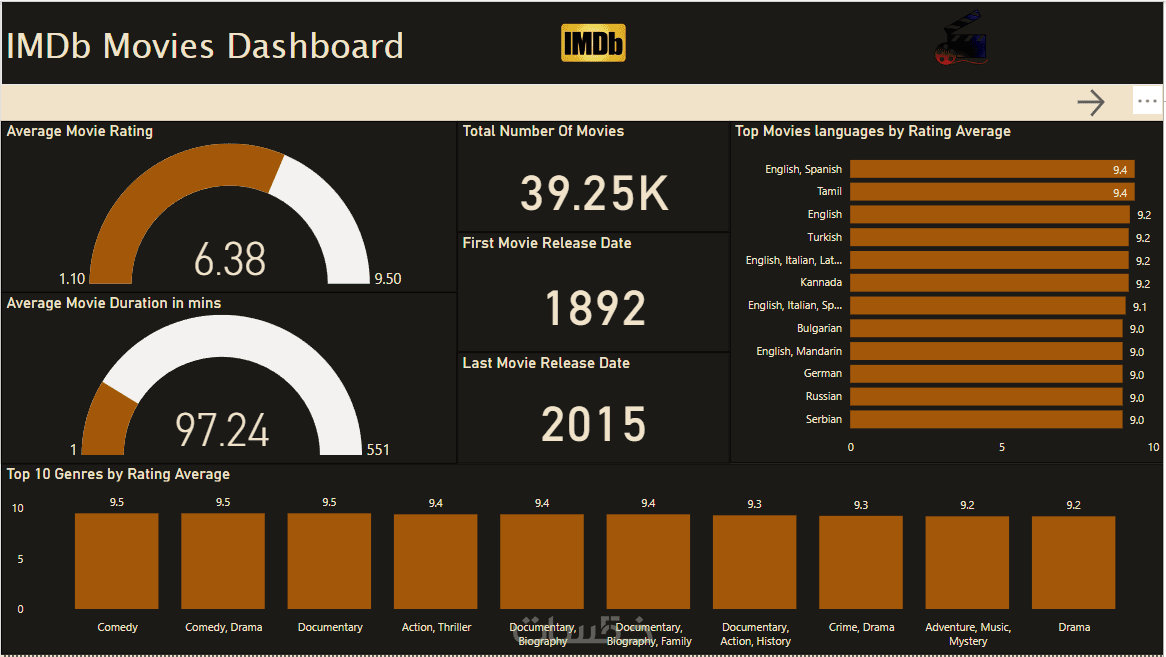The height and width of the screenshot is (657, 1166).
Task: Click the Adventure, Music, Mystery column
Action: [x=967, y=563]
